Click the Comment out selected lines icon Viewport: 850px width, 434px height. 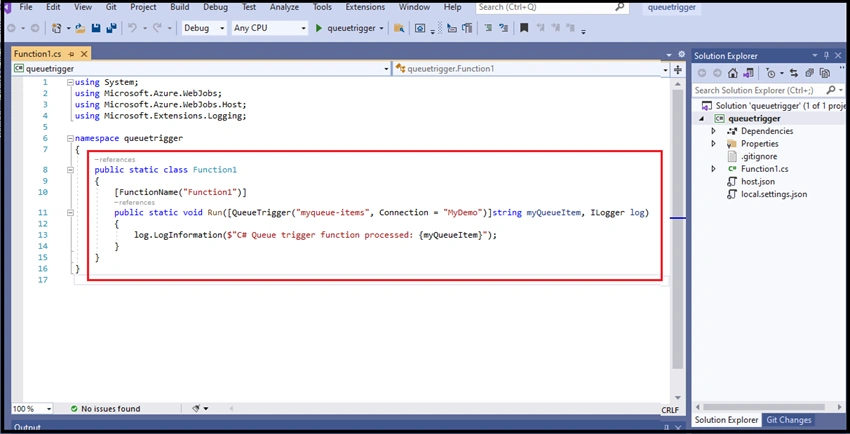(x=488, y=28)
